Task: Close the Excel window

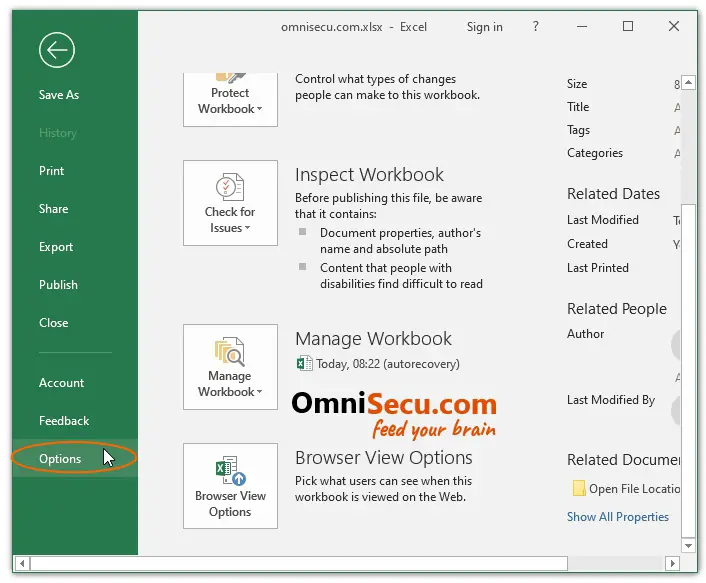Action: 674,27
